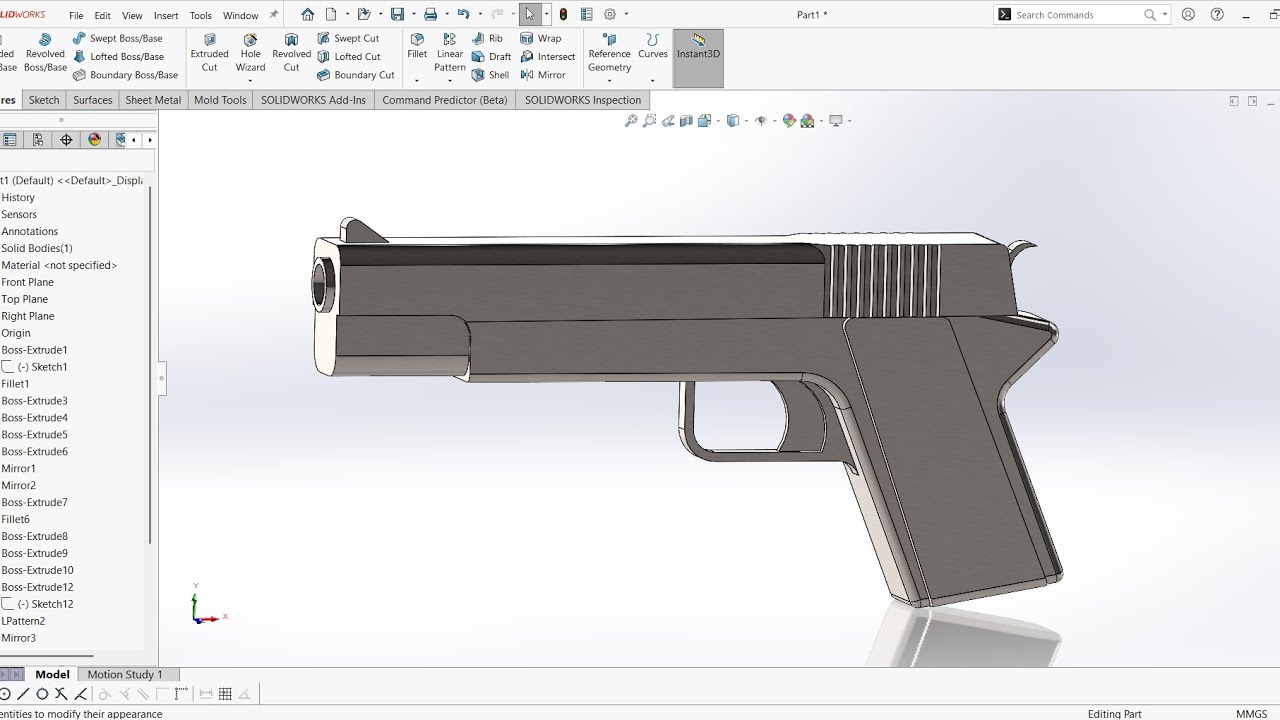Click the Open folder icon
The height and width of the screenshot is (720, 1280).
point(364,14)
